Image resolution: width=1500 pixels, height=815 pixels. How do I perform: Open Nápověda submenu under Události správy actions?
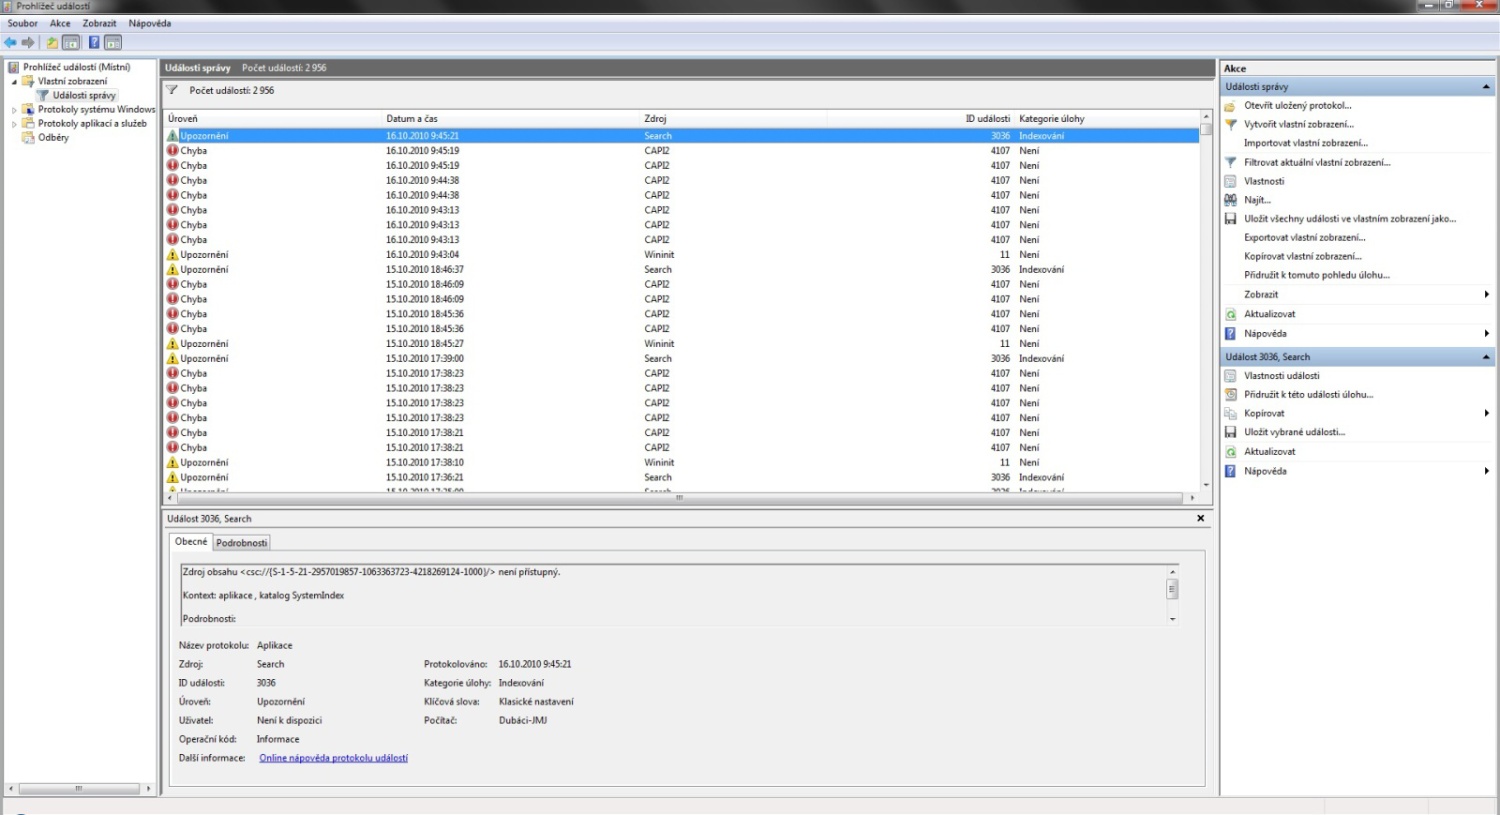click(1358, 333)
